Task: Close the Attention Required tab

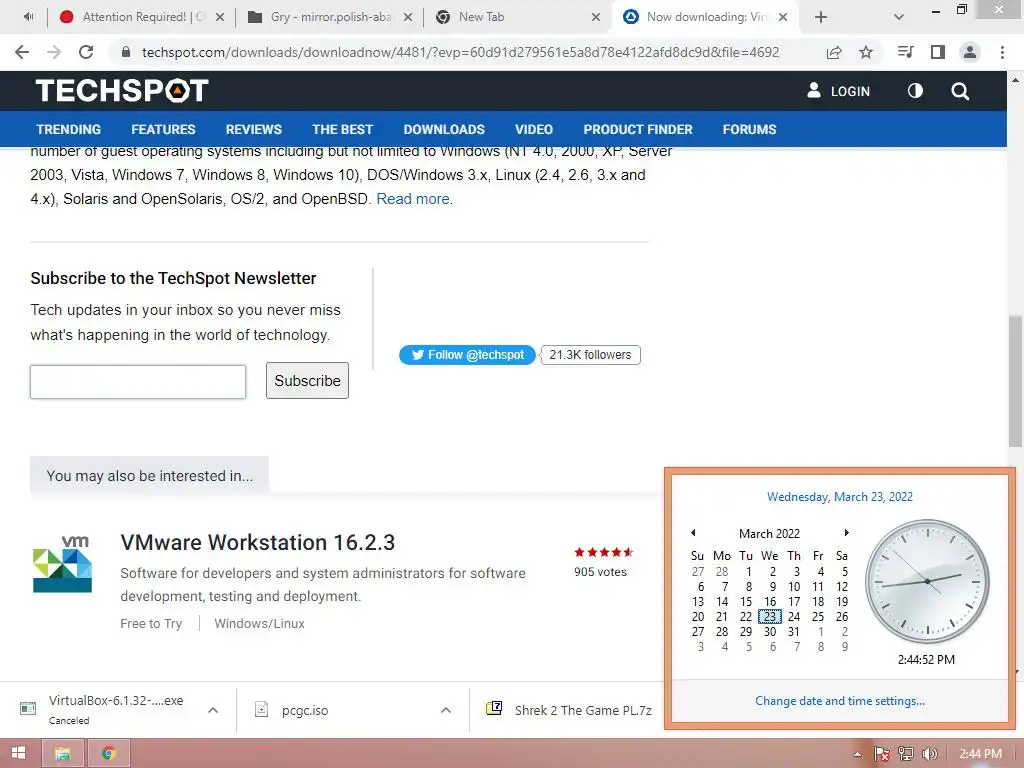Action: 220,17
